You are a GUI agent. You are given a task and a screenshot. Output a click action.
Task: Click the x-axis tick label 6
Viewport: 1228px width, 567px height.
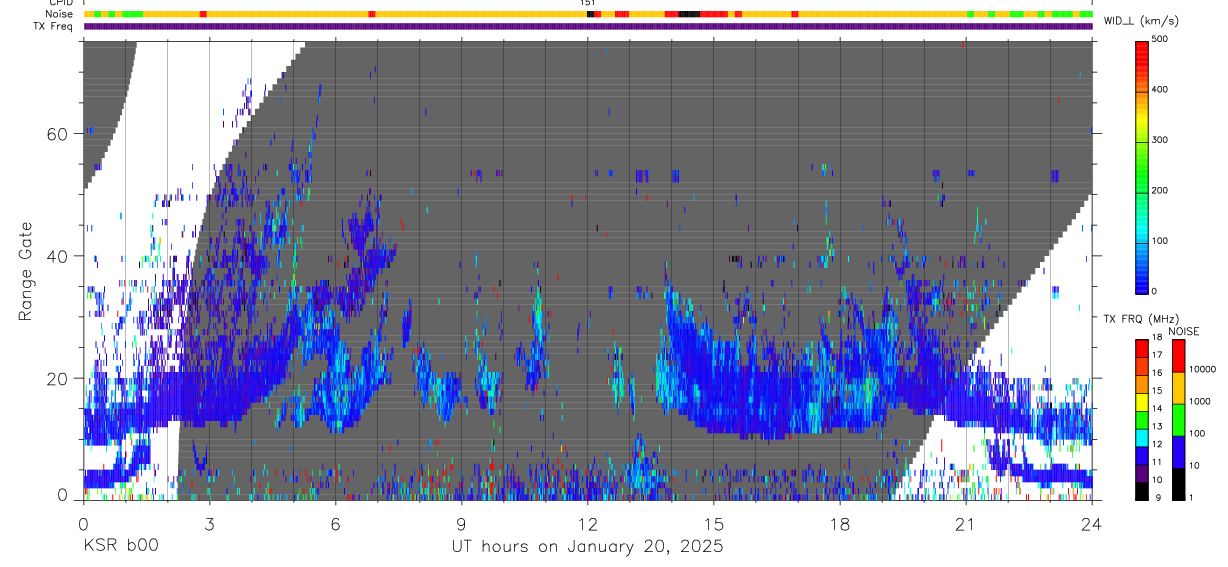(336, 523)
